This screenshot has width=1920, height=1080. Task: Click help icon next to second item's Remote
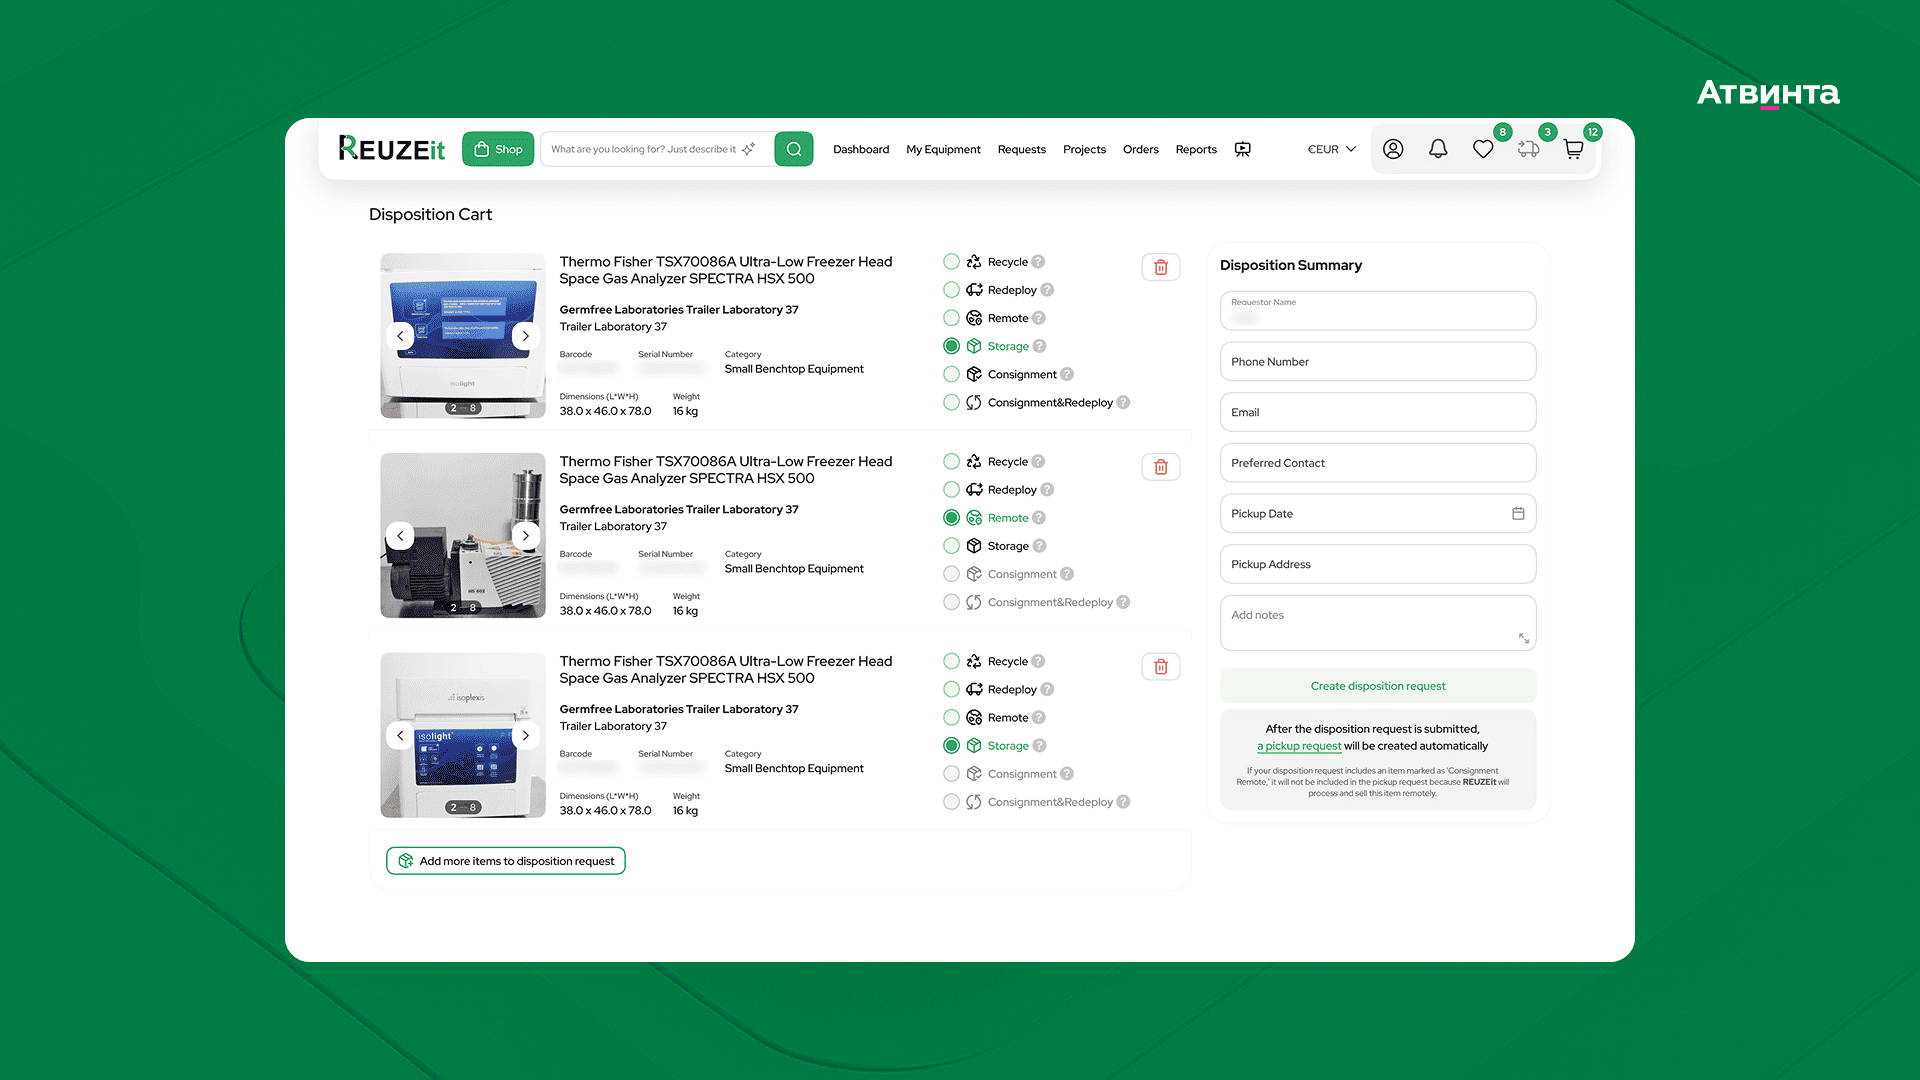[x=1039, y=518]
